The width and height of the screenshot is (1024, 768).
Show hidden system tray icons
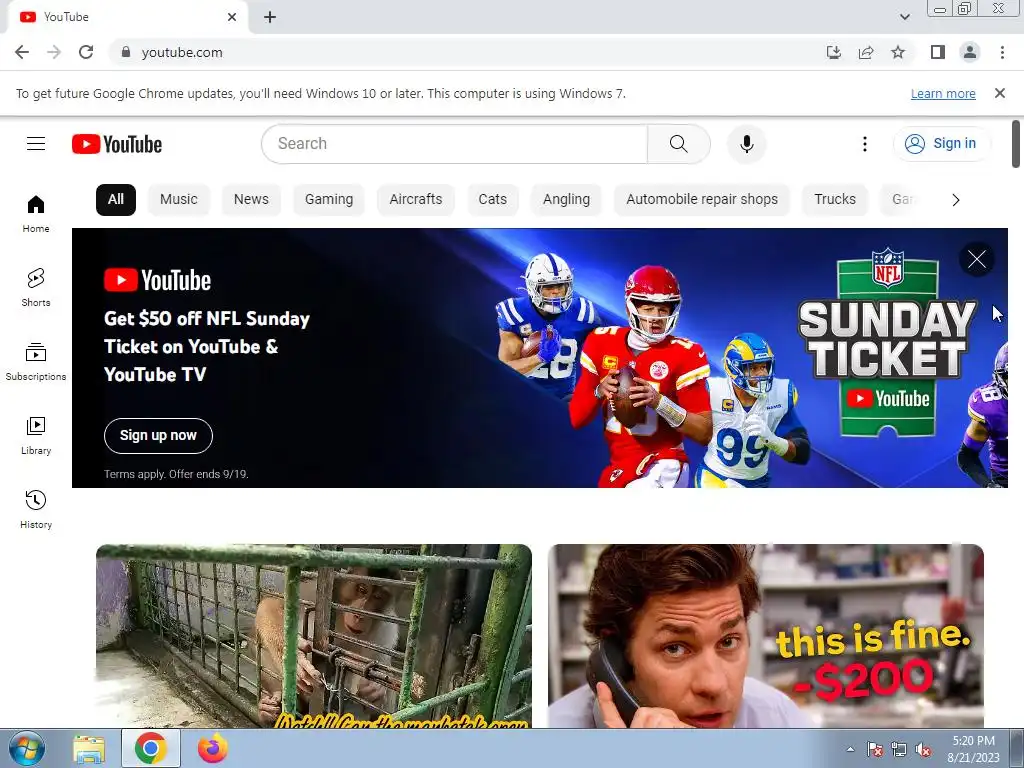(850, 749)
